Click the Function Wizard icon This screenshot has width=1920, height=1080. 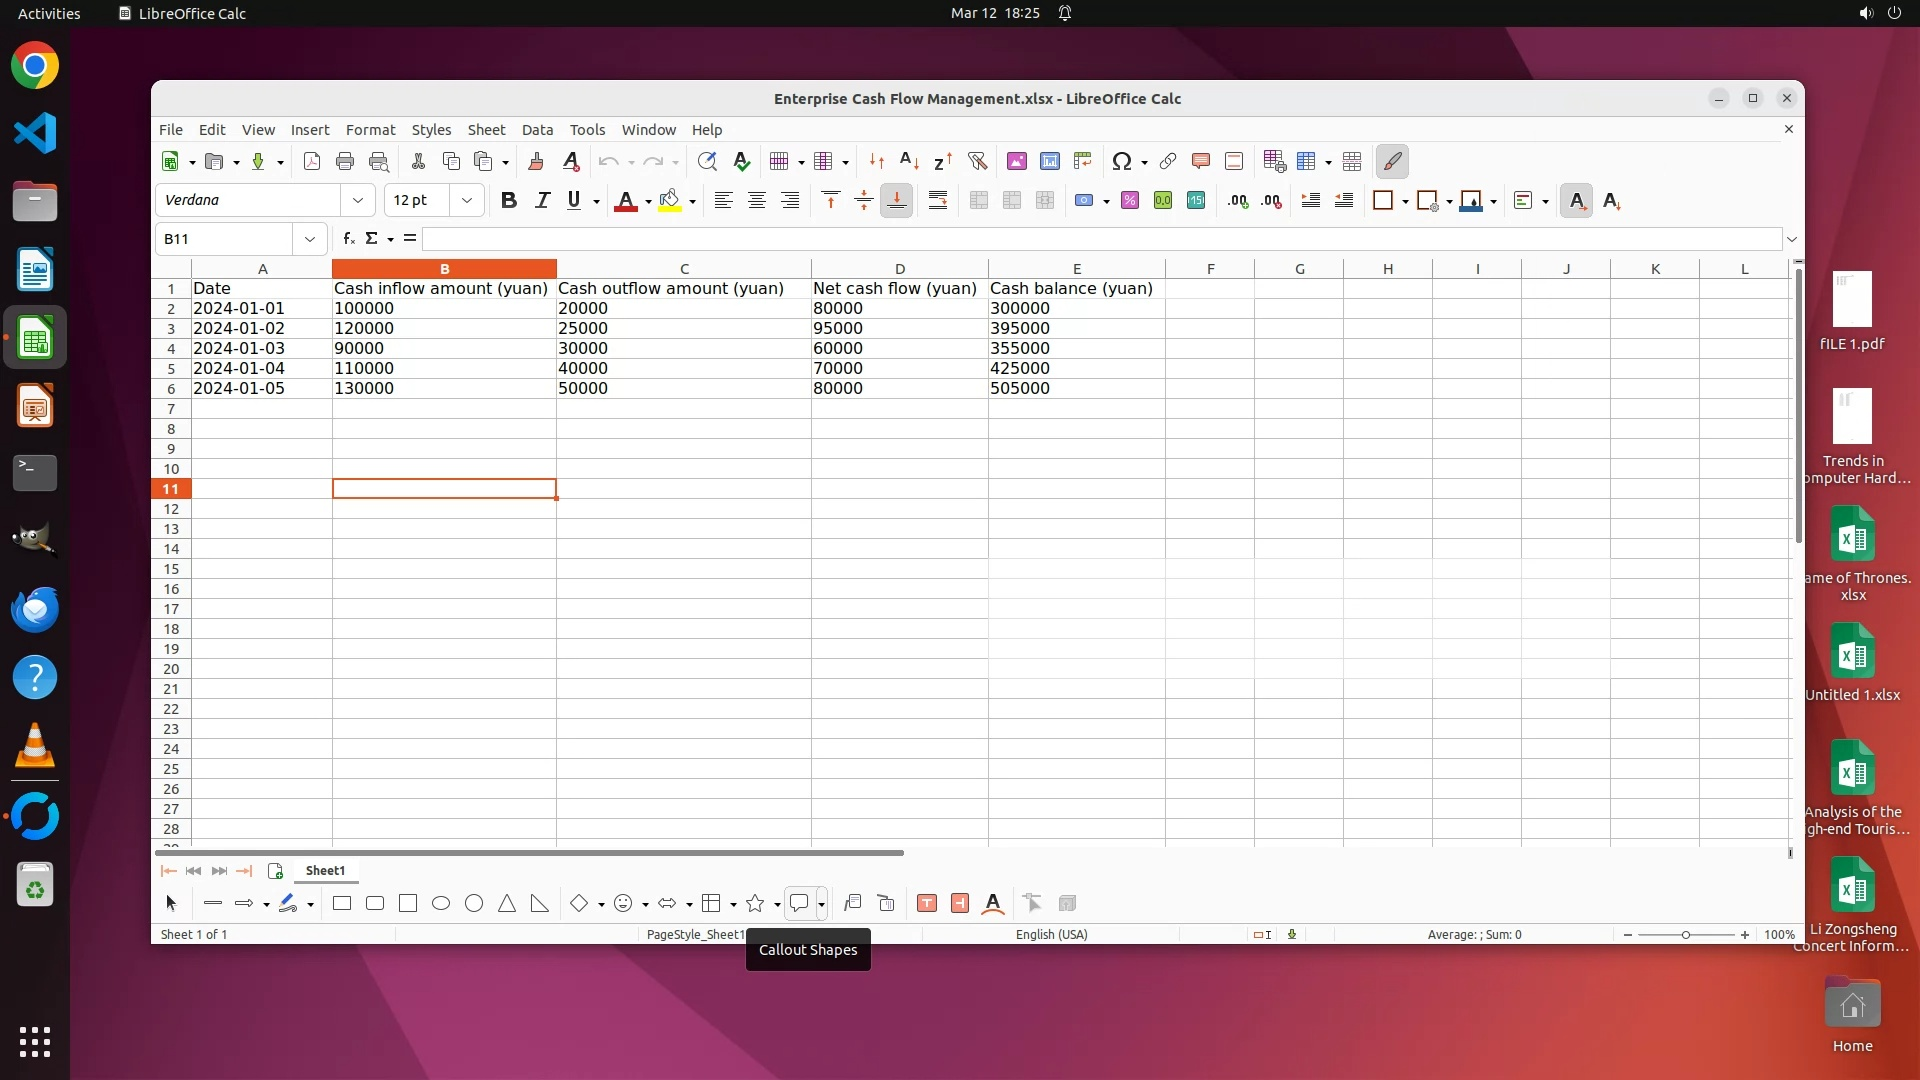tap(348, 239)
